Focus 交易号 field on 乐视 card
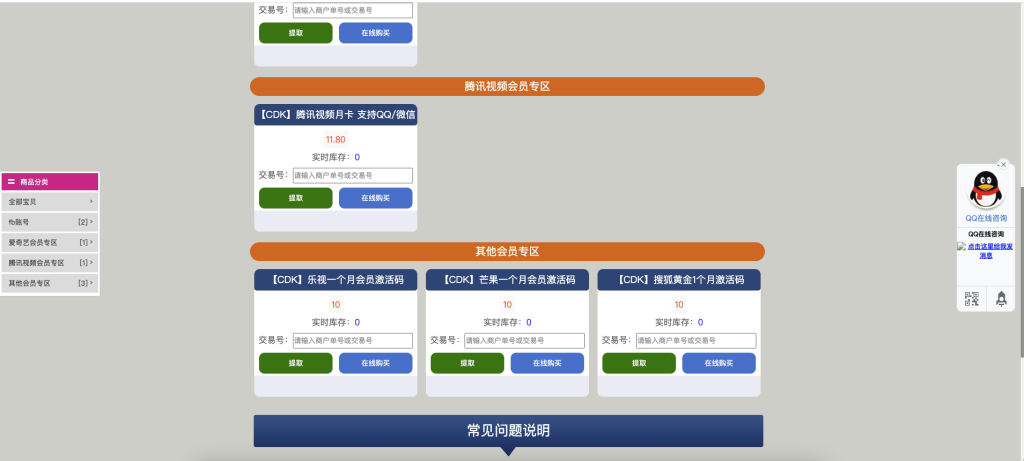Screen dimensions: 1024x461 [353, 341]
